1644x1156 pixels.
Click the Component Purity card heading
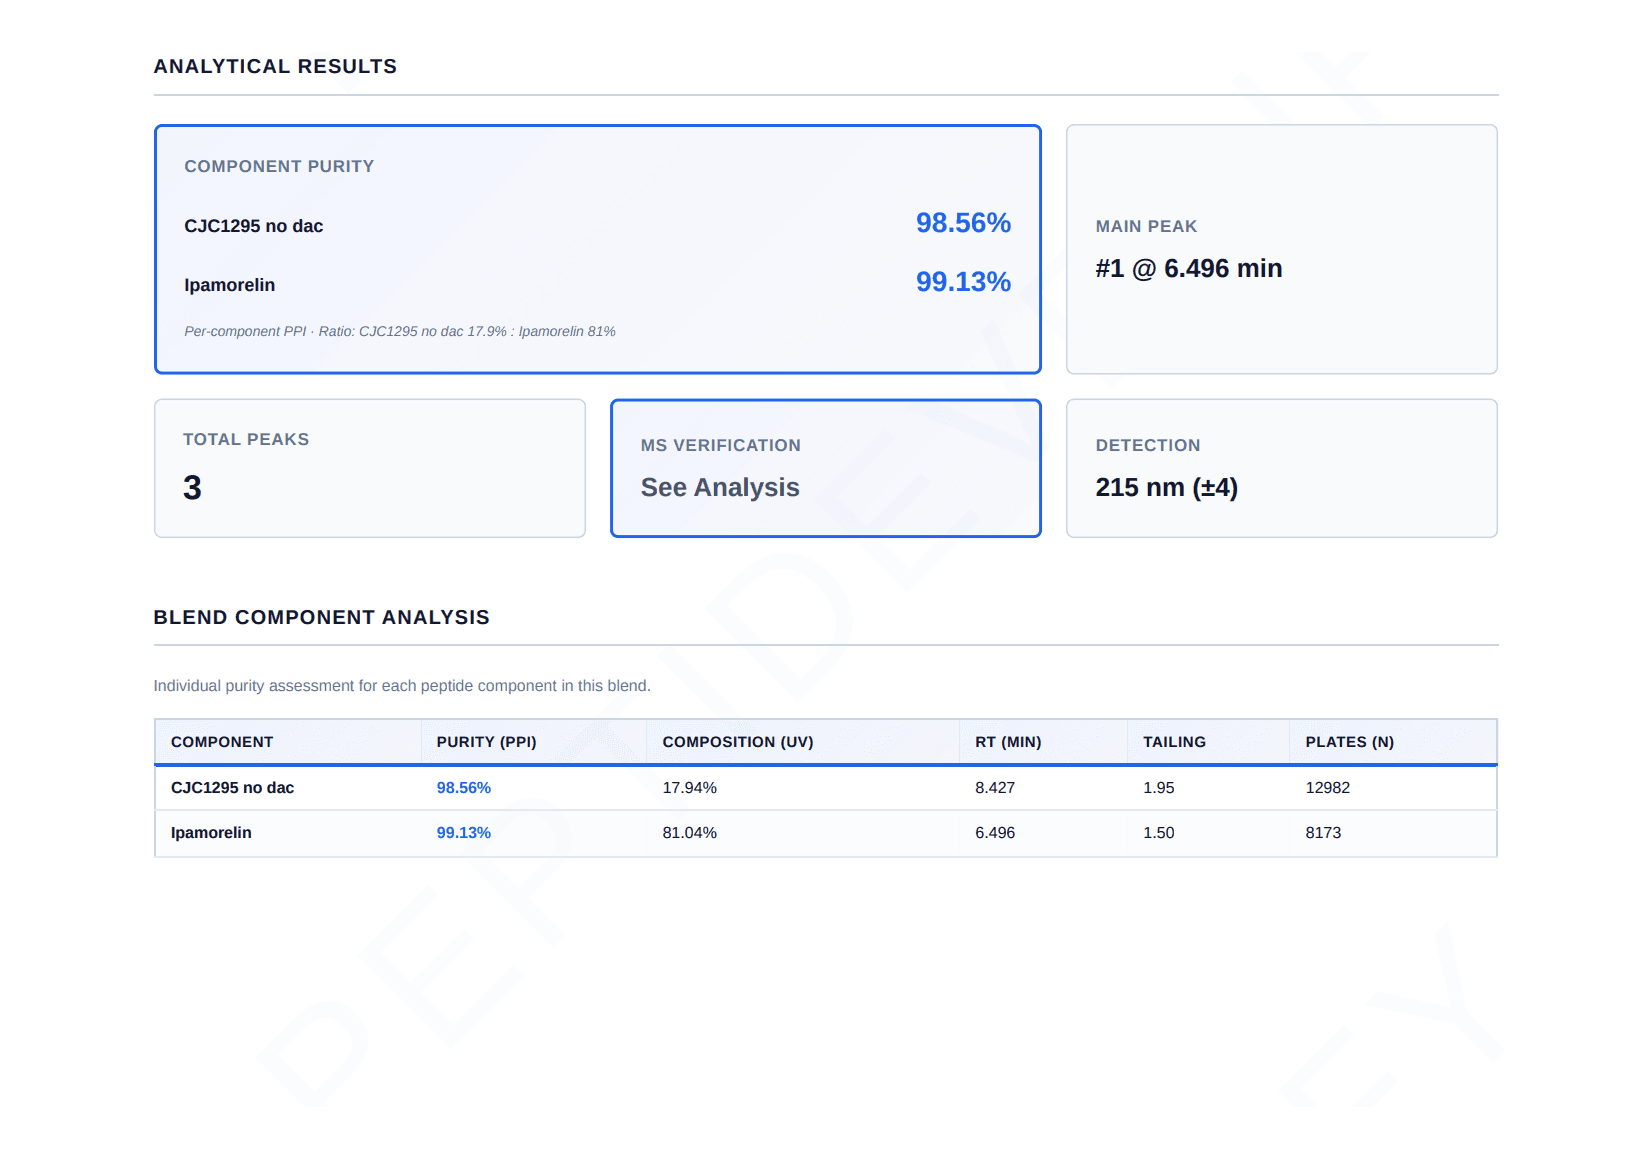[279, 166]
